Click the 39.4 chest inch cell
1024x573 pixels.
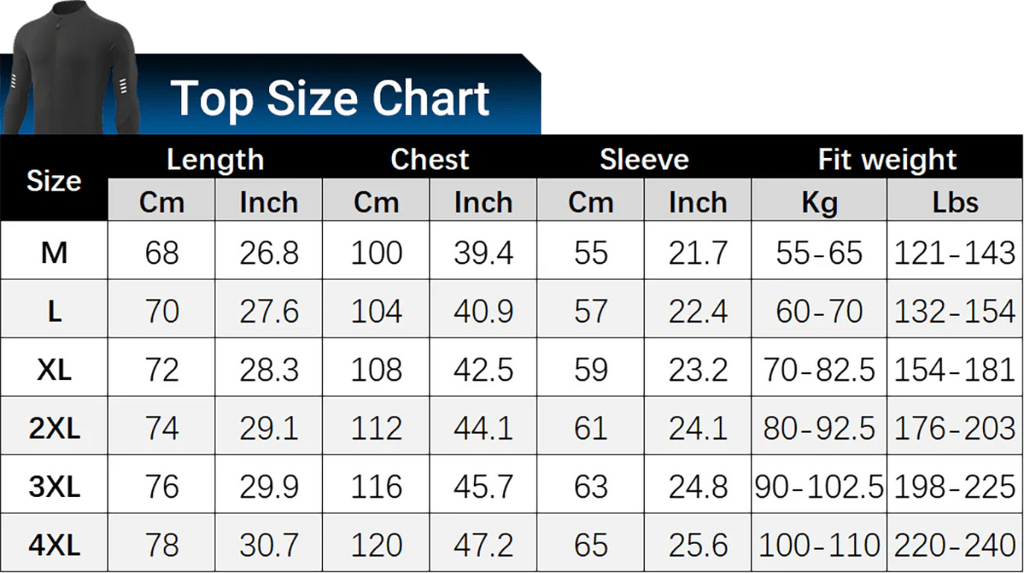click(483, 252)
